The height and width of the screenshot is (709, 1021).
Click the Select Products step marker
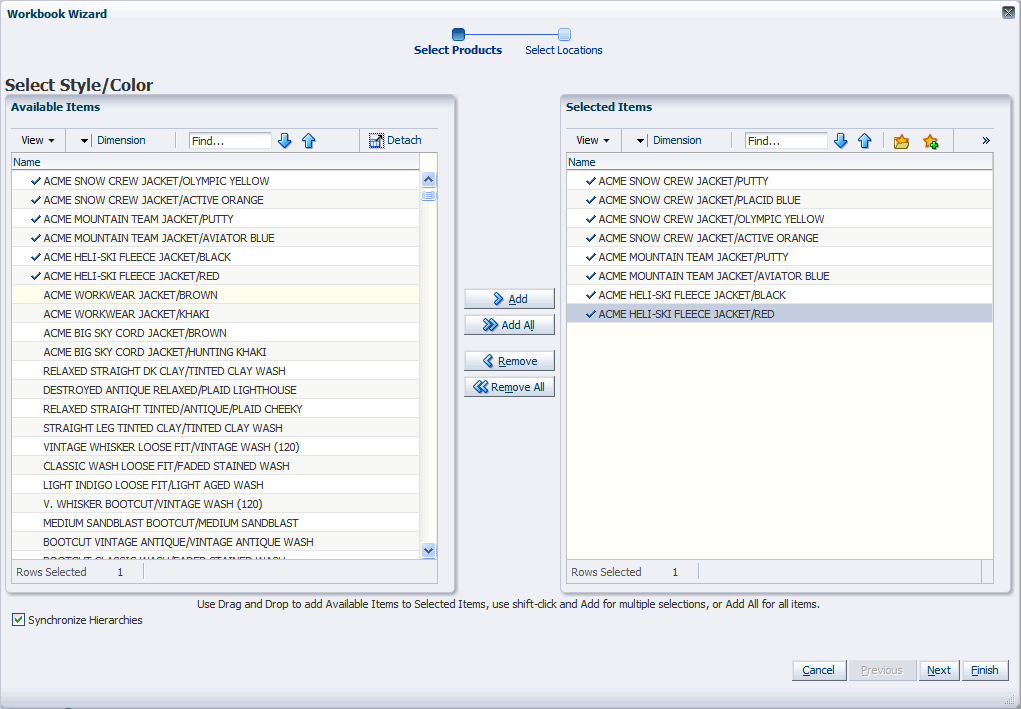point(458,35)
